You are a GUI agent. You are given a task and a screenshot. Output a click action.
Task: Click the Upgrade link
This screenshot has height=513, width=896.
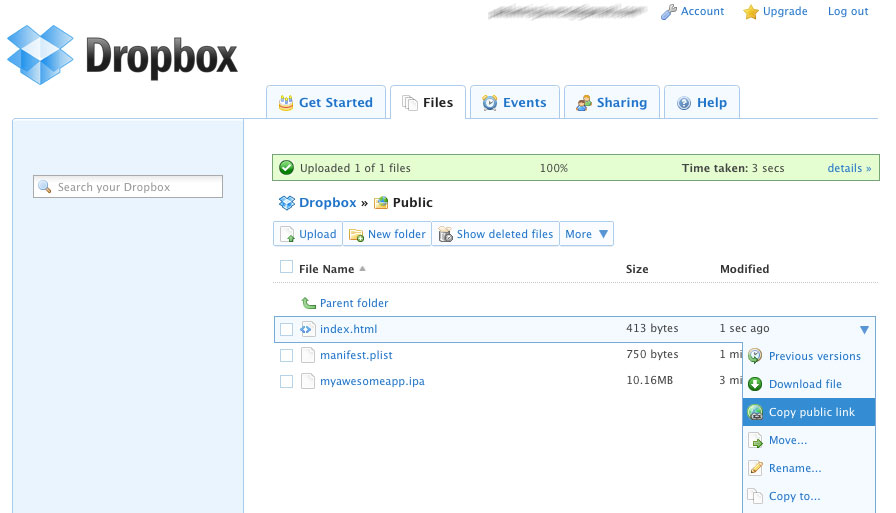(x=785, y=11)
